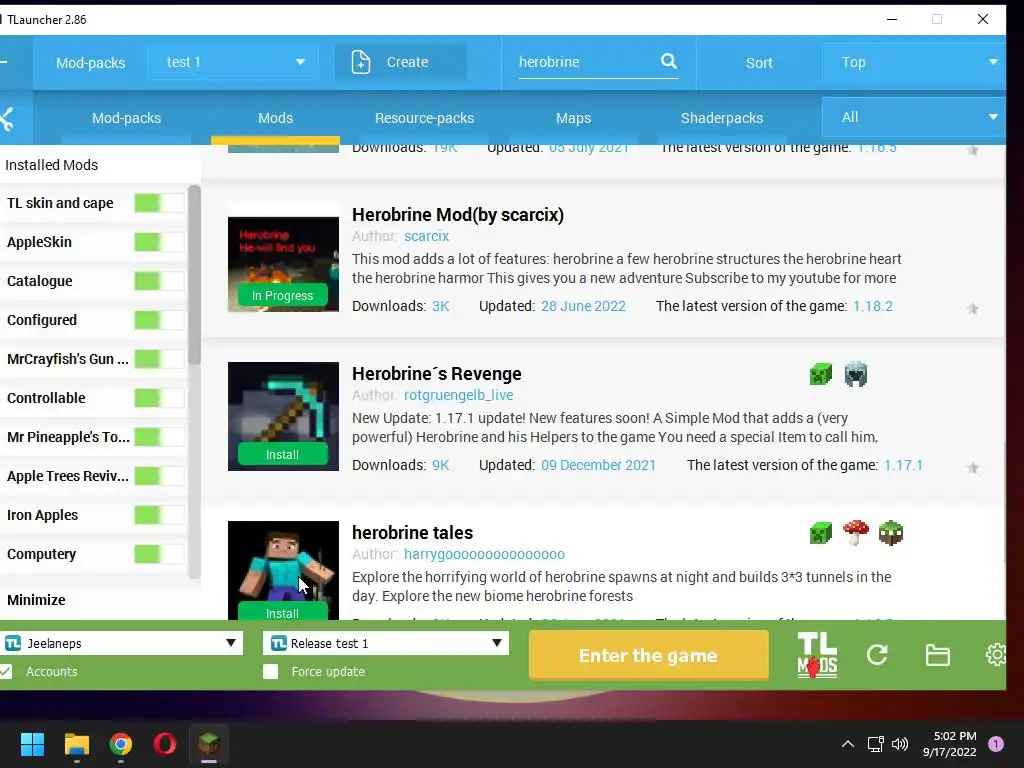The height and width of the screenshot is (768, 1024).
Task: Open the All category filter dropdown
Action: click(x=913, y=118)
